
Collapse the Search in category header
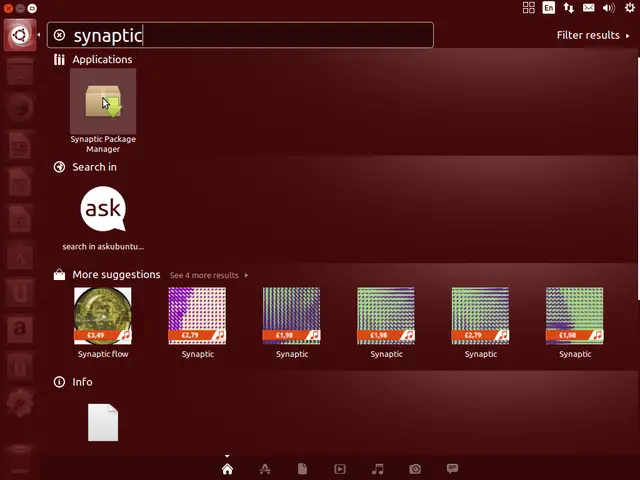pyautogui.click(x=85, y=167)
